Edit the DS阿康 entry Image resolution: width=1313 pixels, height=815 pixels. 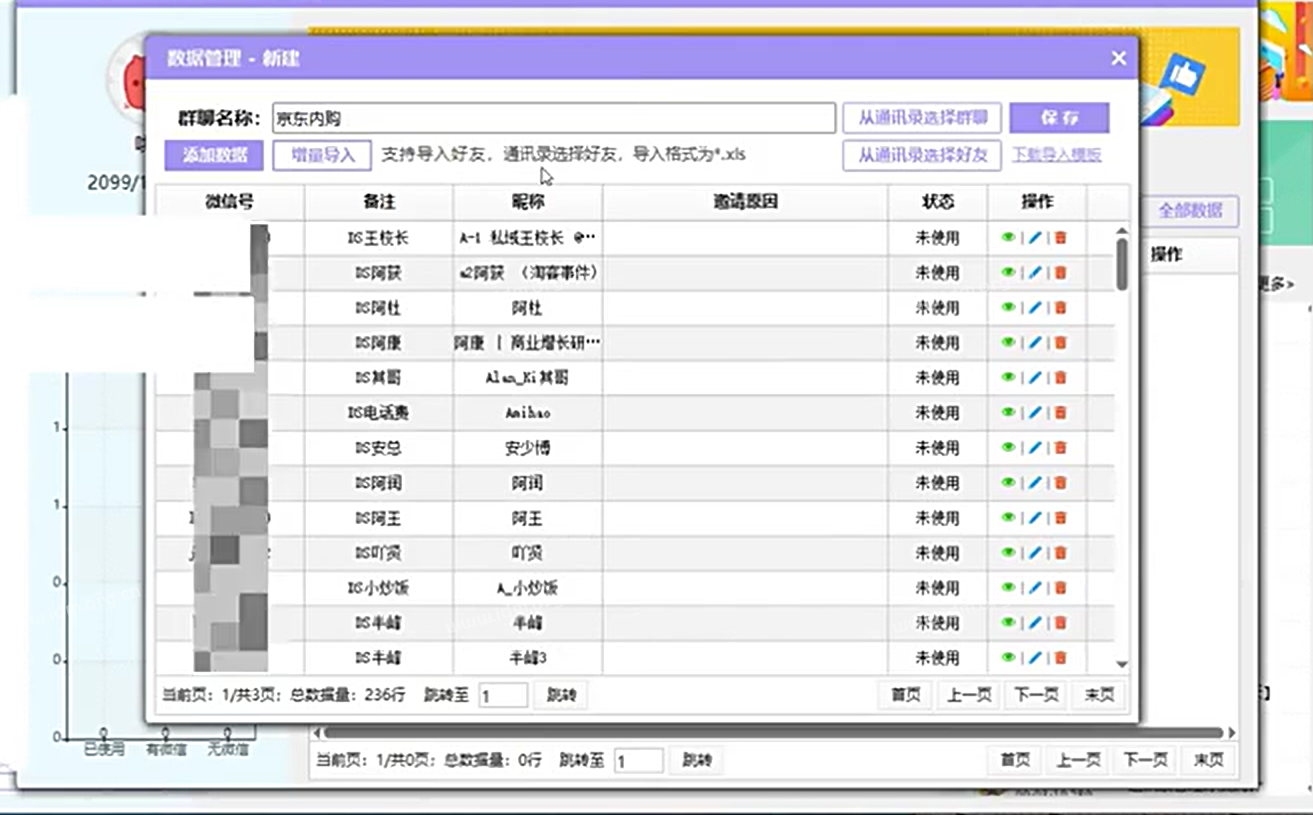tap(1034, 343)
